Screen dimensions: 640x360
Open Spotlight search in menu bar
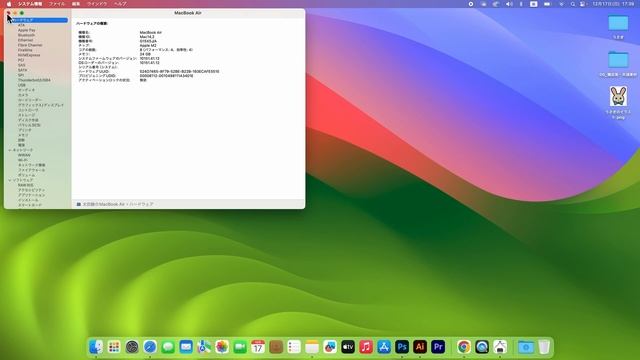[x=573, y=4]
